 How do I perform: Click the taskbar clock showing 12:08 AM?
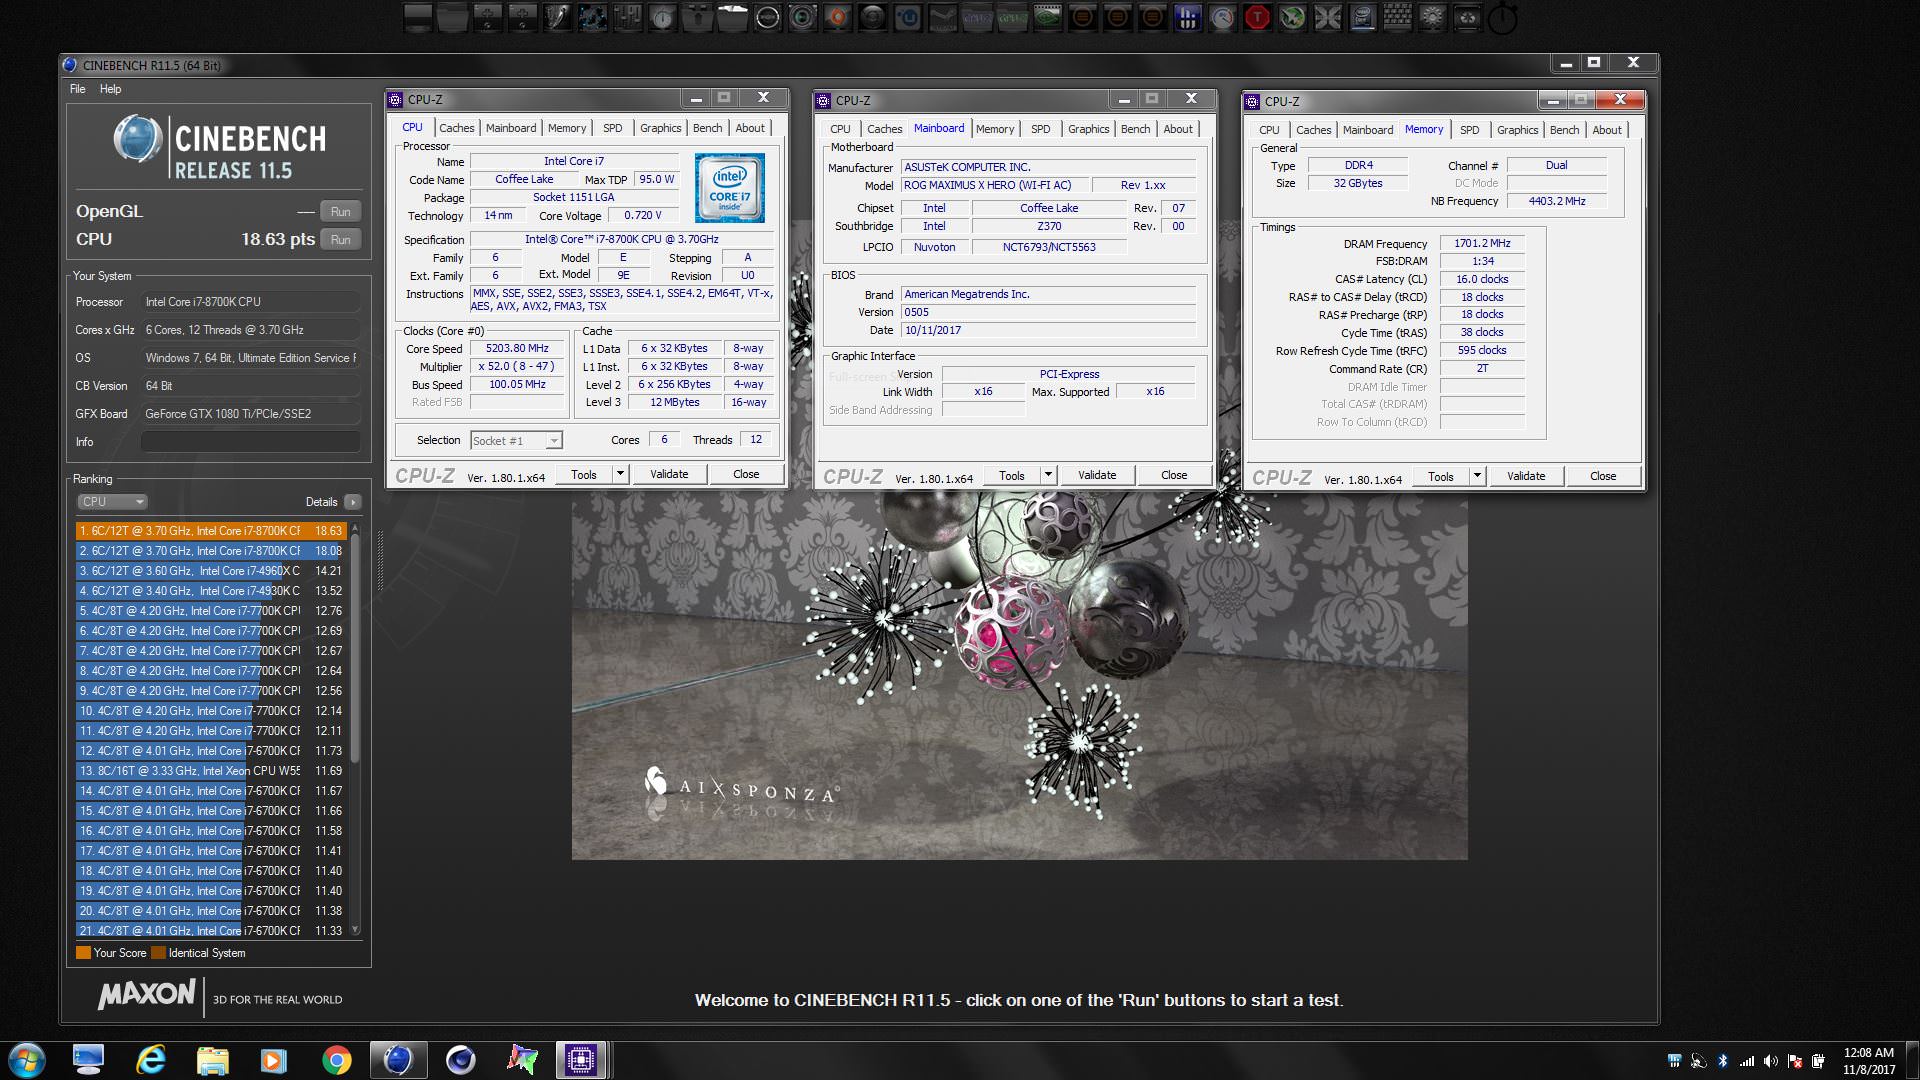point(1869,1061)
